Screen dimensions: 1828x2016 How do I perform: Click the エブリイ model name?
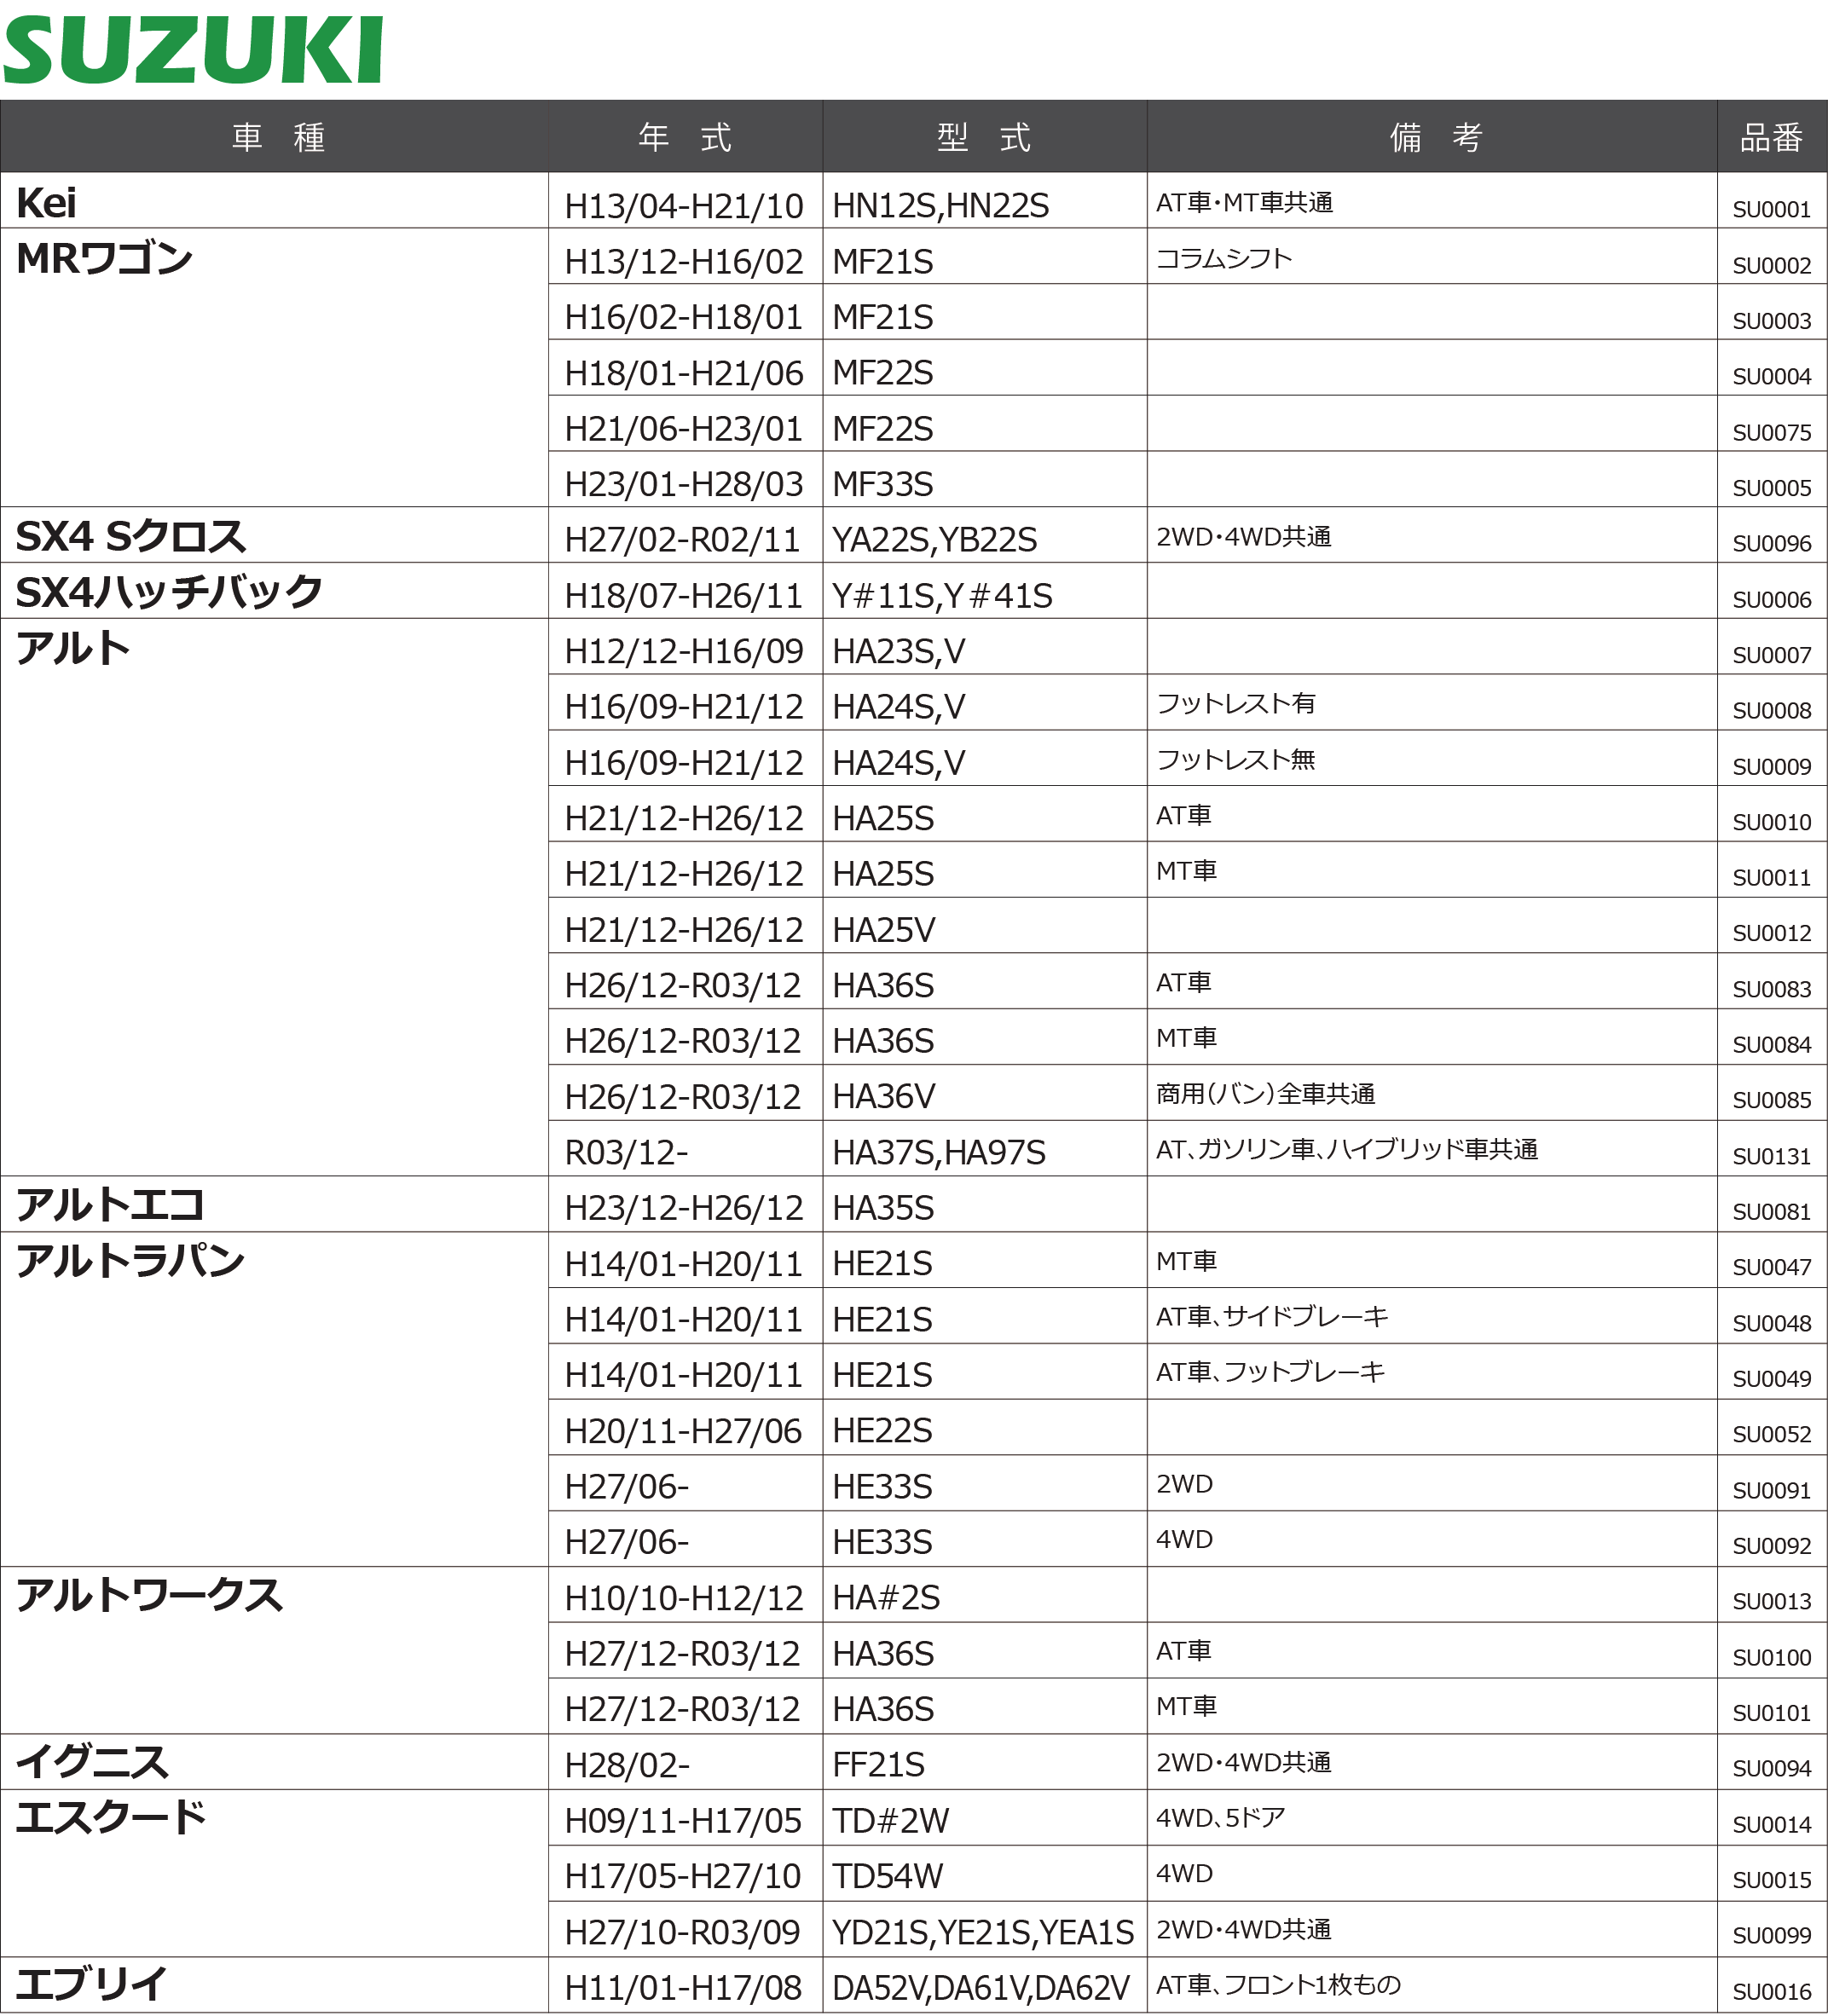[x=91, y=1984]
